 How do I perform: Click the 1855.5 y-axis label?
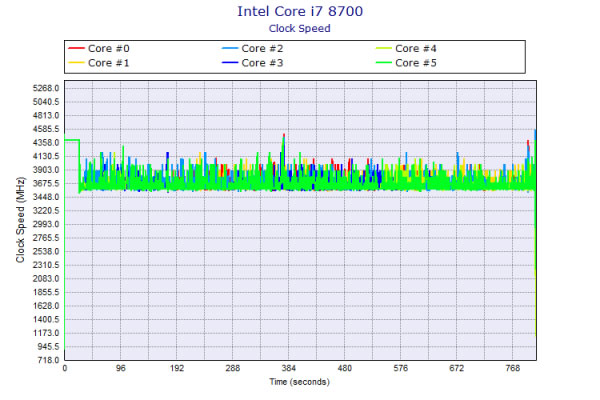(x=46, y=292)
